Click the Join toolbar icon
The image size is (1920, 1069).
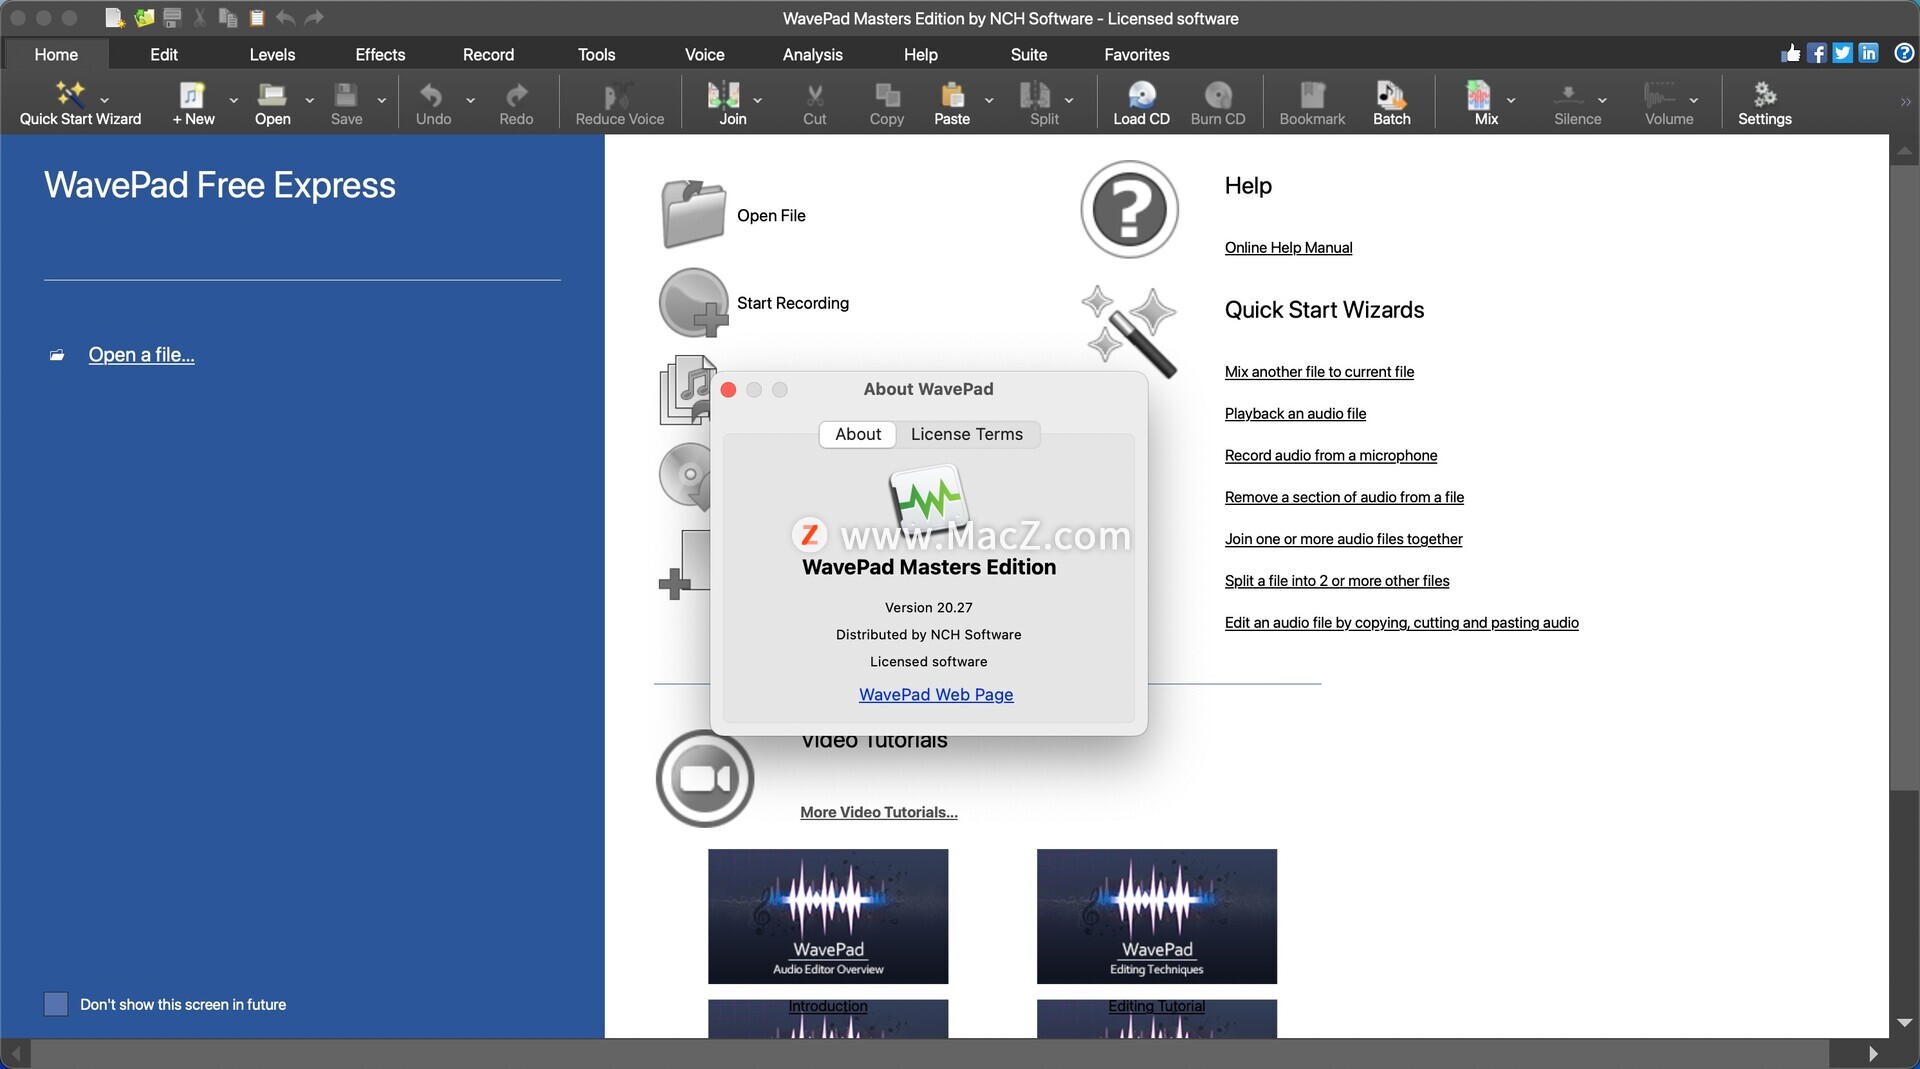click(x=724, y=96)
